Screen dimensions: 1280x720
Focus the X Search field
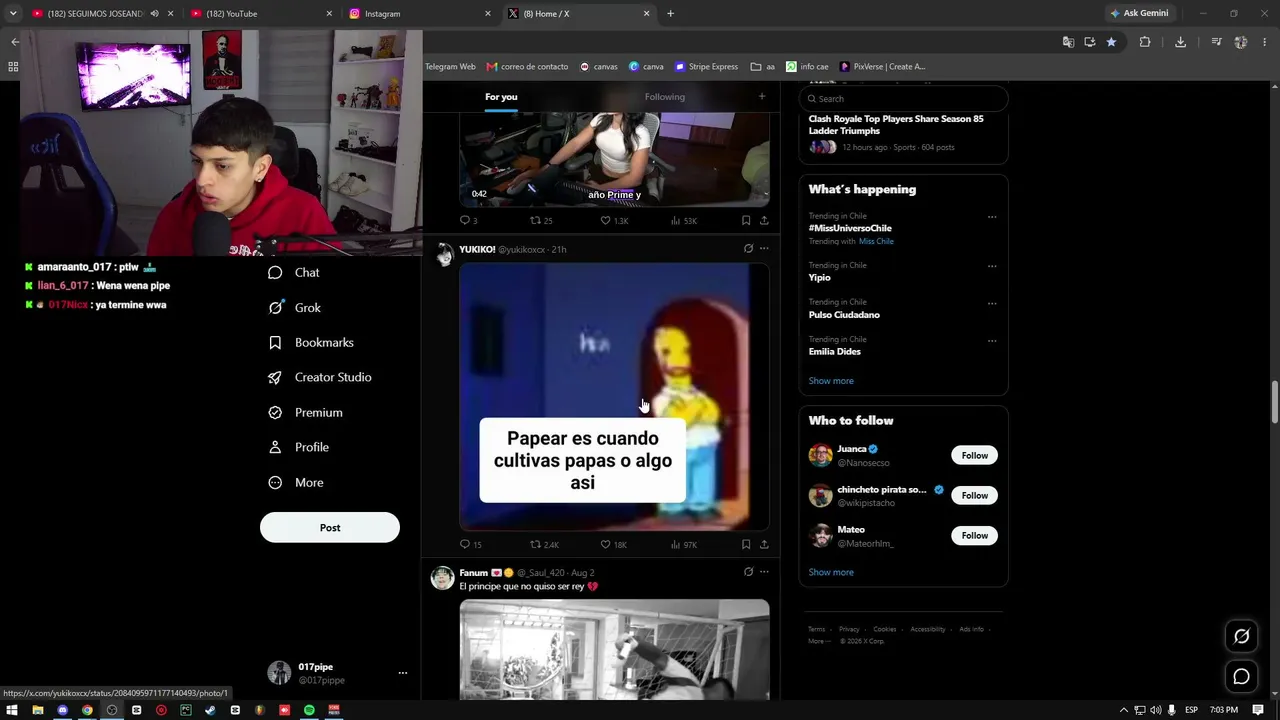[x=903, y=99]
